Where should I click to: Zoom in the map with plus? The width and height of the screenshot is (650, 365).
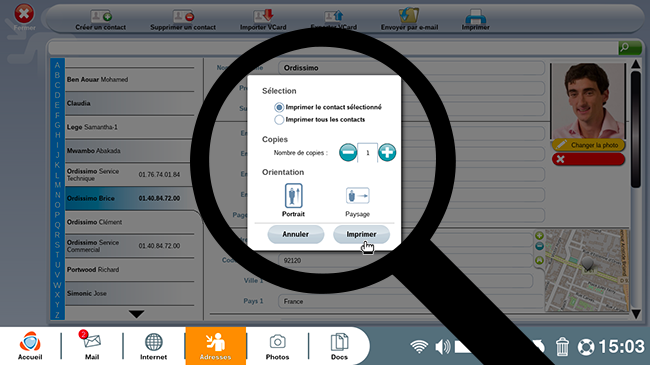click(x=539, y=236)
